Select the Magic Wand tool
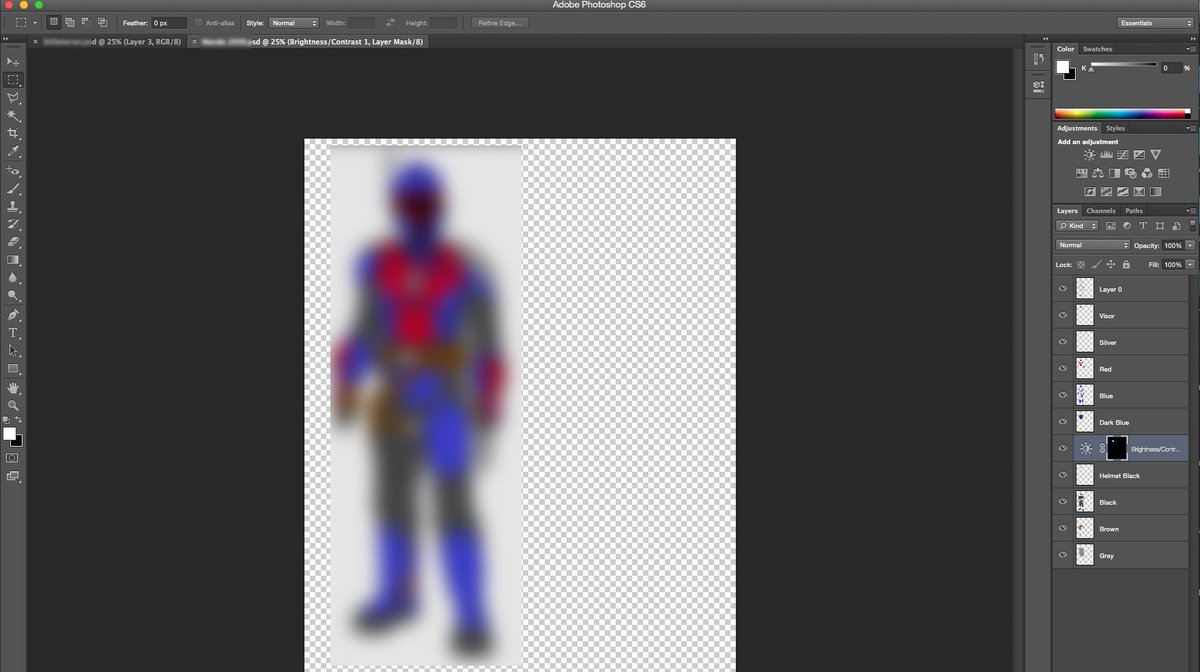This screenshot has height=672, width=1200. (13, 116)
